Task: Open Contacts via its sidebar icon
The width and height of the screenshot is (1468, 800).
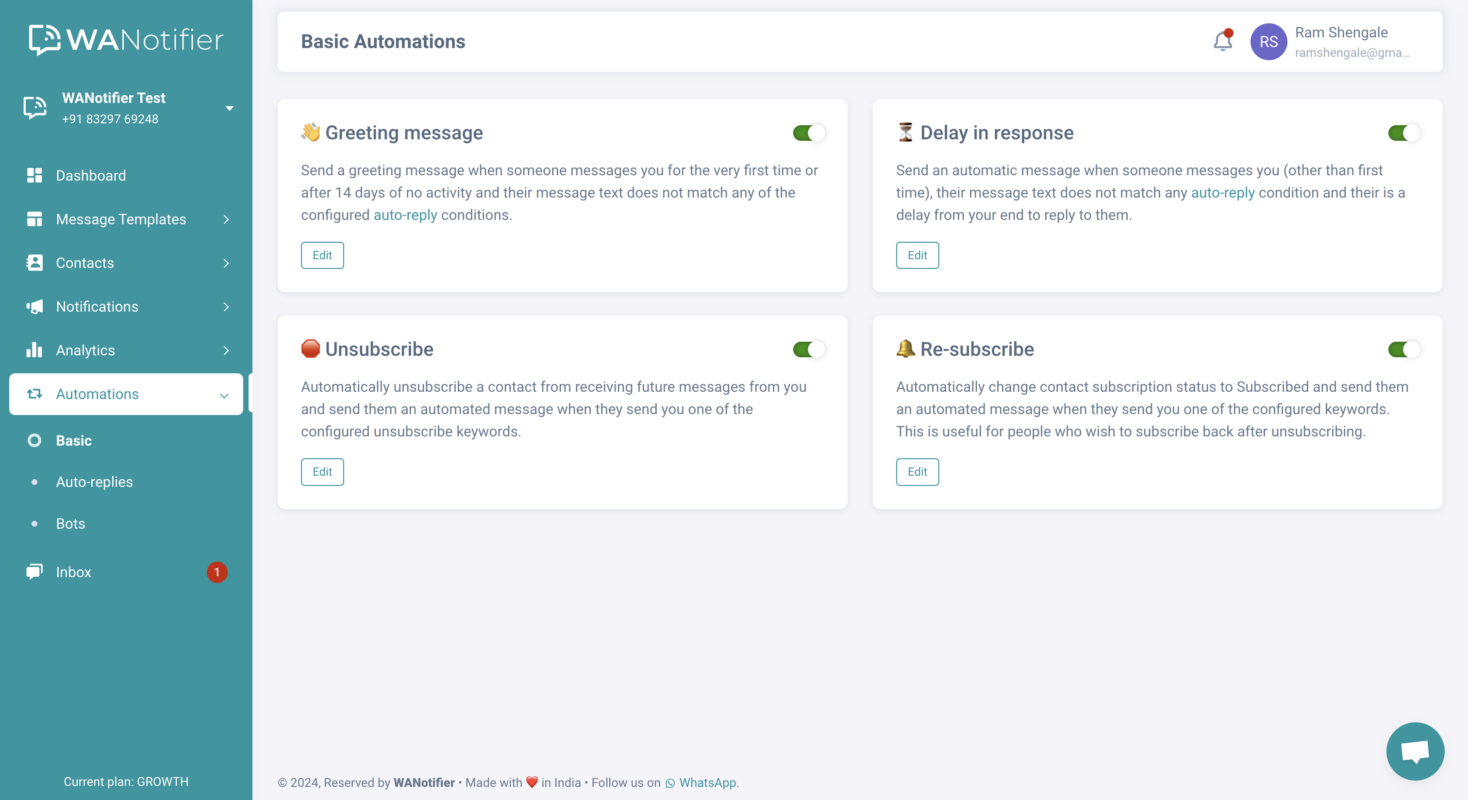Action: pyautogui.click(x=34, y=262)
